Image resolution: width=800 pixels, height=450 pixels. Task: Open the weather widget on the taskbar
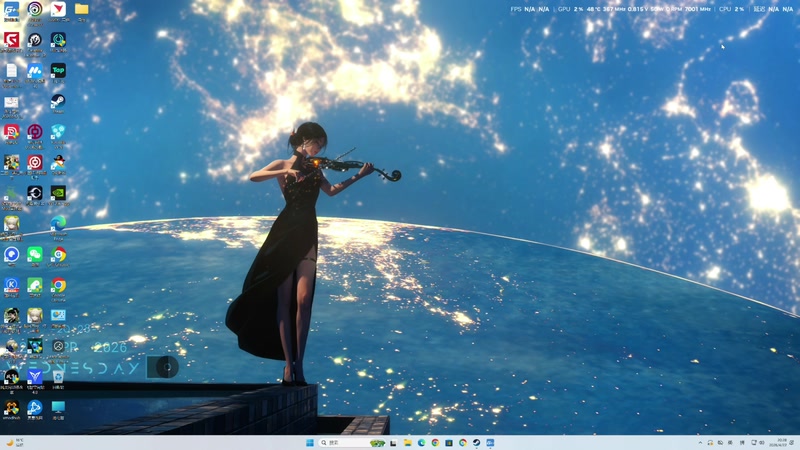(x=14, y=442)
